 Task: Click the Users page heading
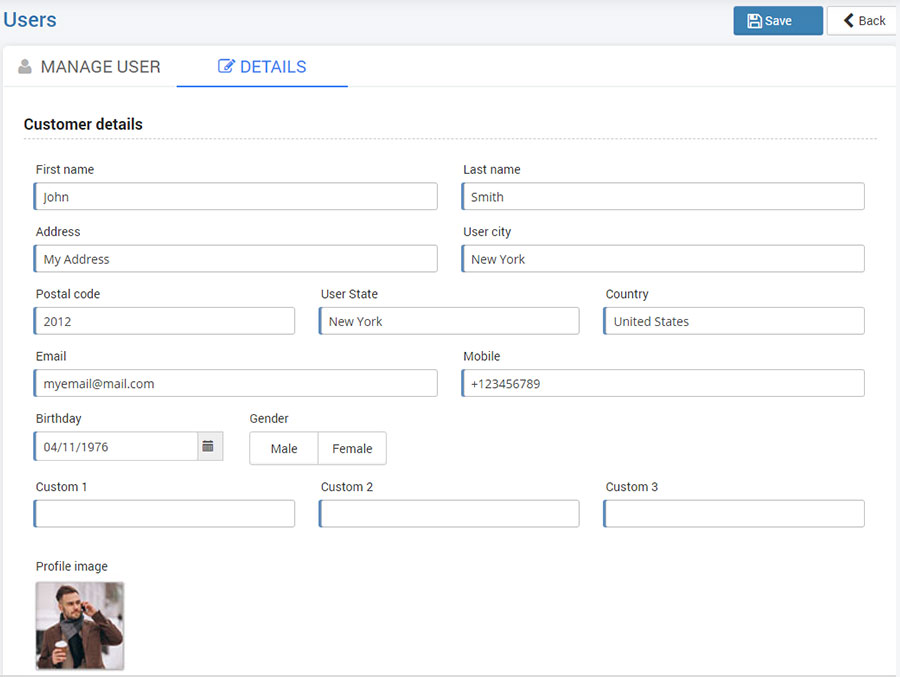tap(30, 20)
